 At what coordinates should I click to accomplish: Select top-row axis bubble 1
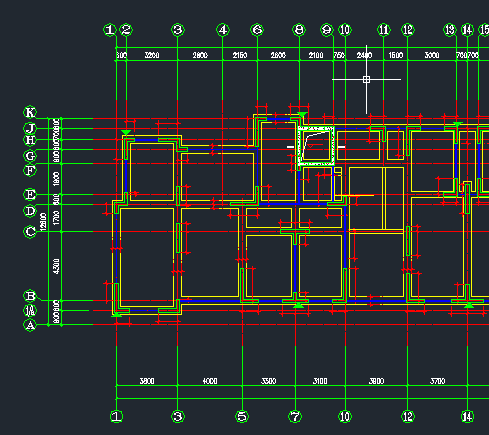[x=110, y=30]
